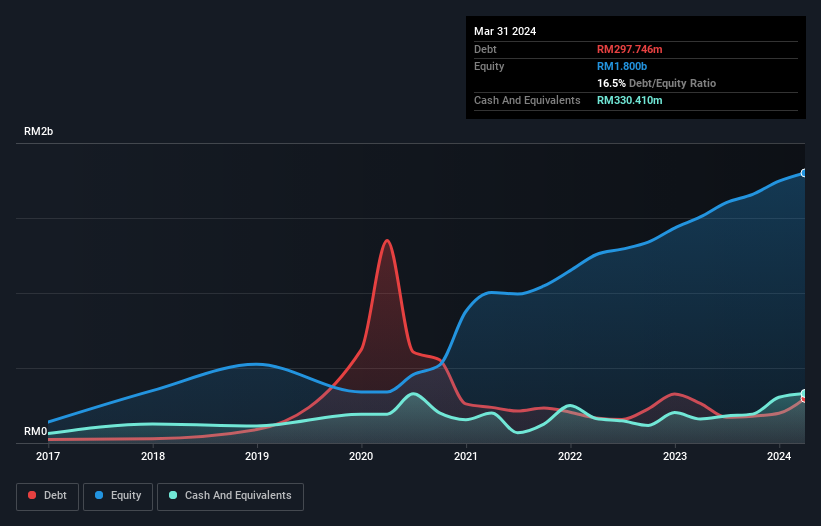Click the red Debt legend dot
821x526 pixels.
coord(32,495)
